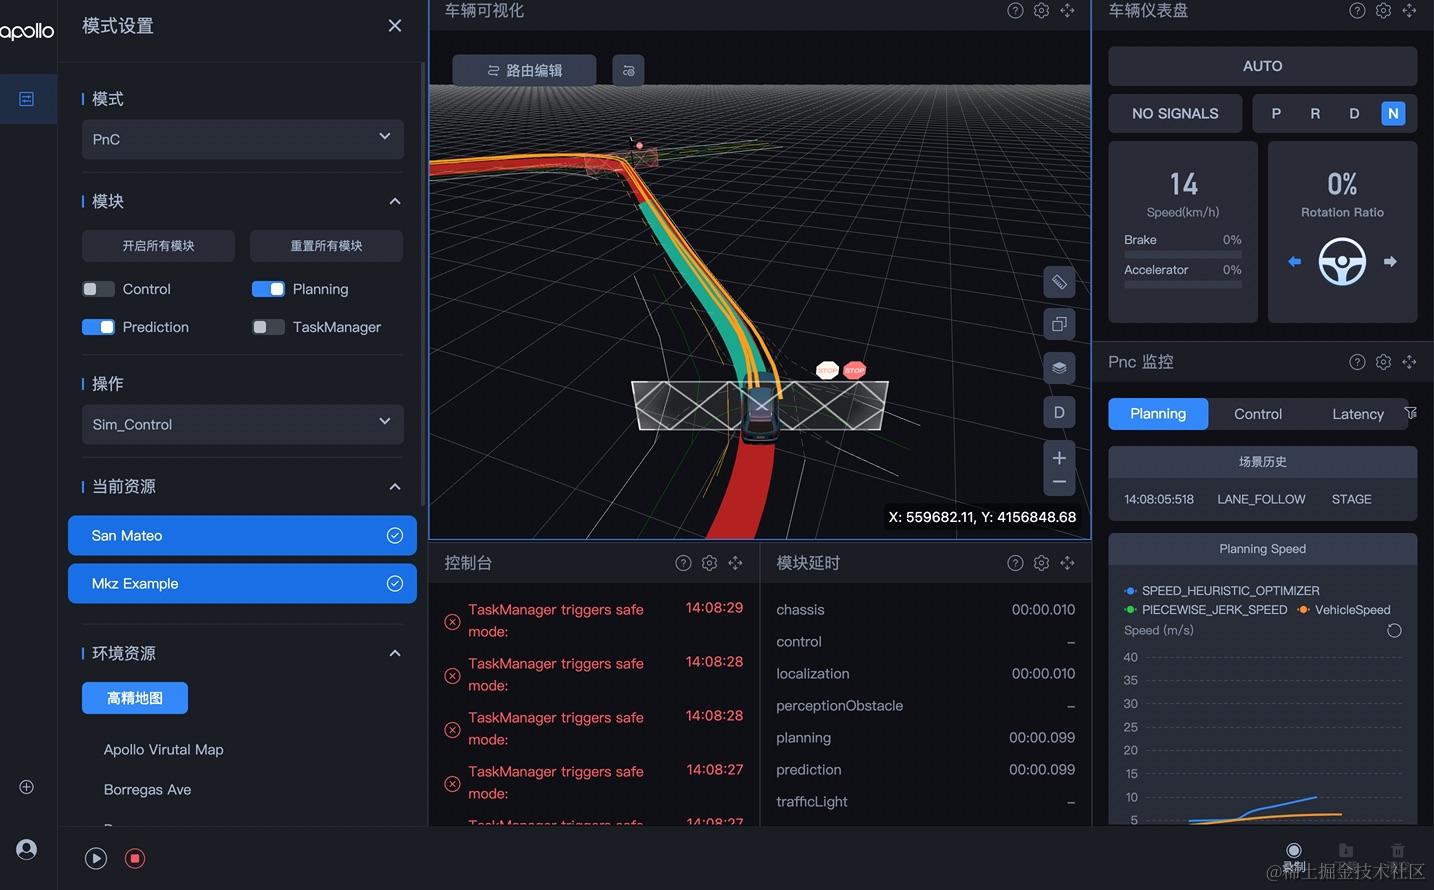This screenshot has width=1434, height=890.
Task: Click the Apollo logo
Action: coord(27,31)
